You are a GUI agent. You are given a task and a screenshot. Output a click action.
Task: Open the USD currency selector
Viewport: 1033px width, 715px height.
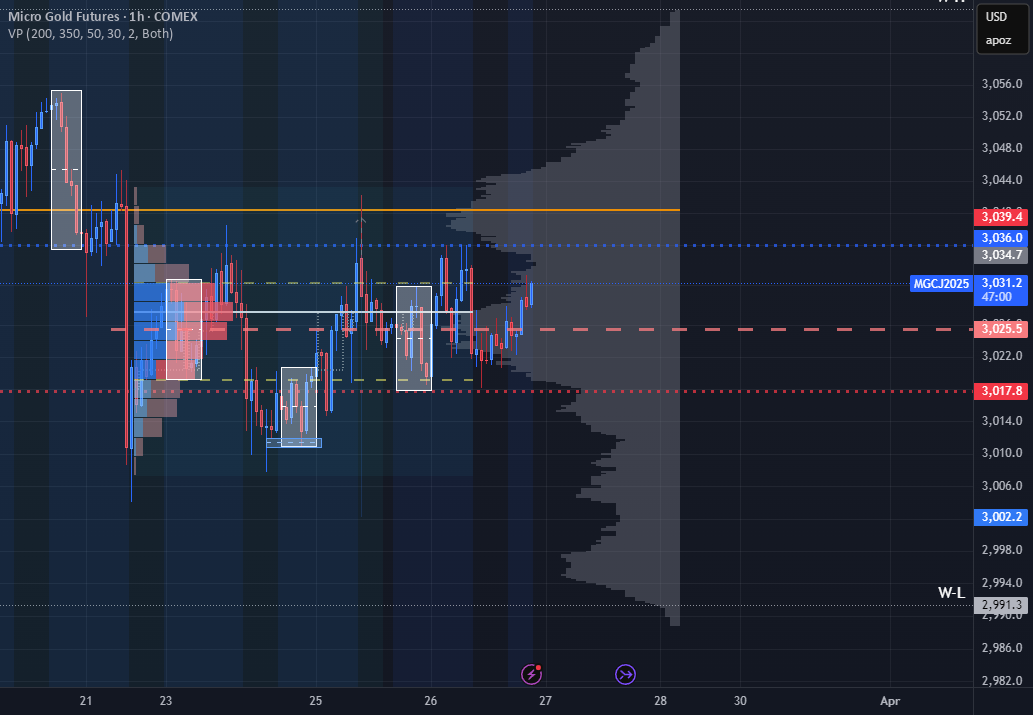coord(996,17)
